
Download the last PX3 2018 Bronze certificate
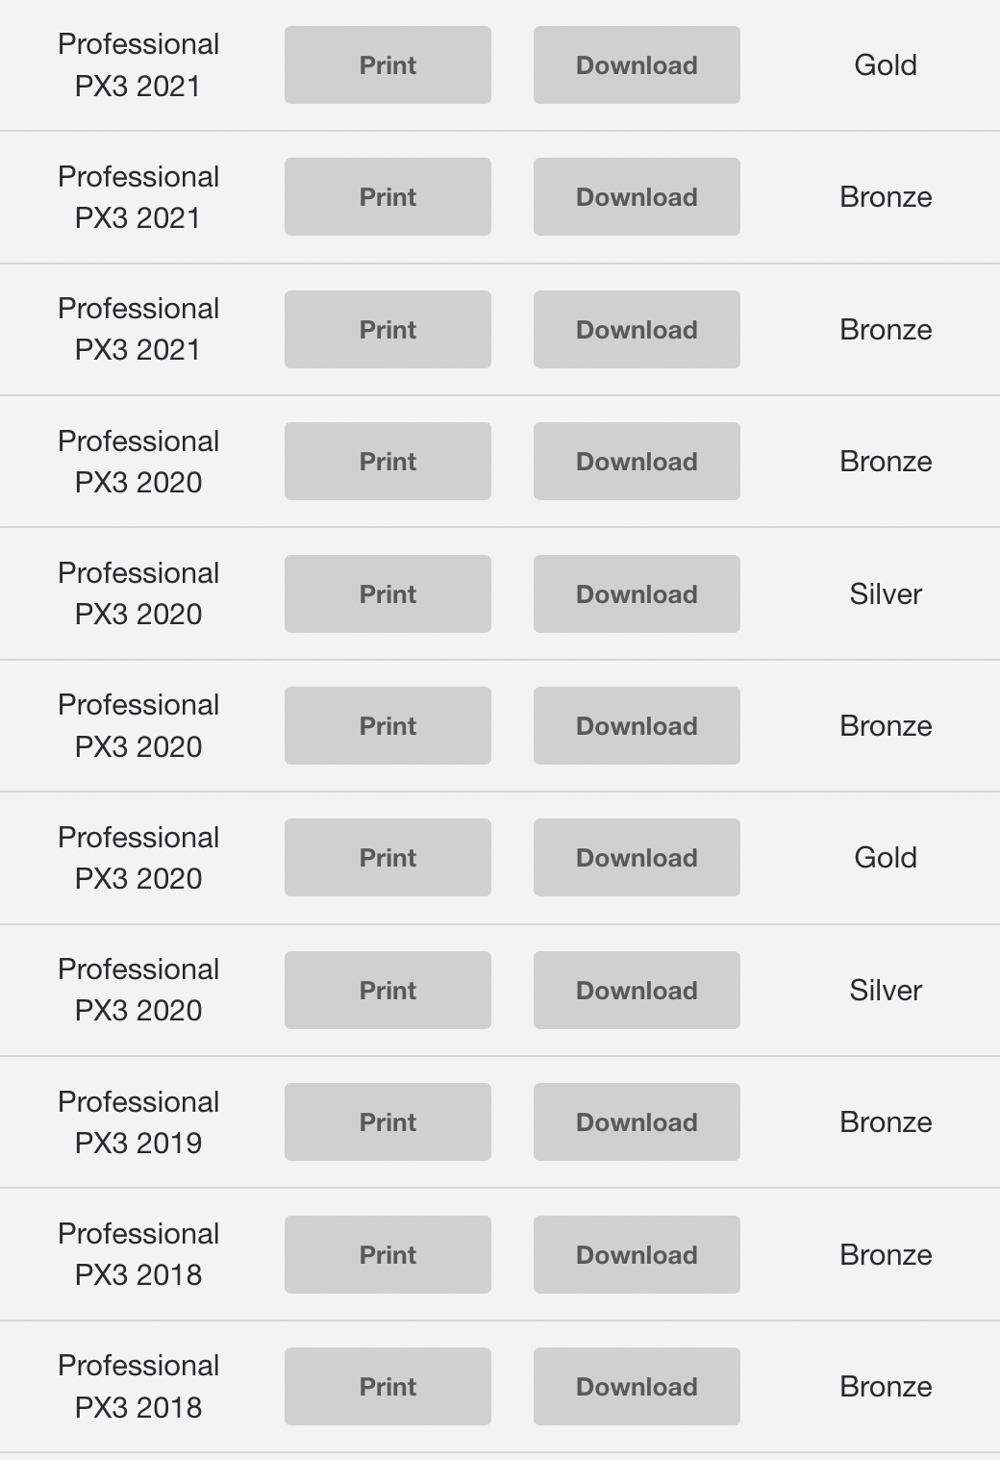coord(636,1387)
